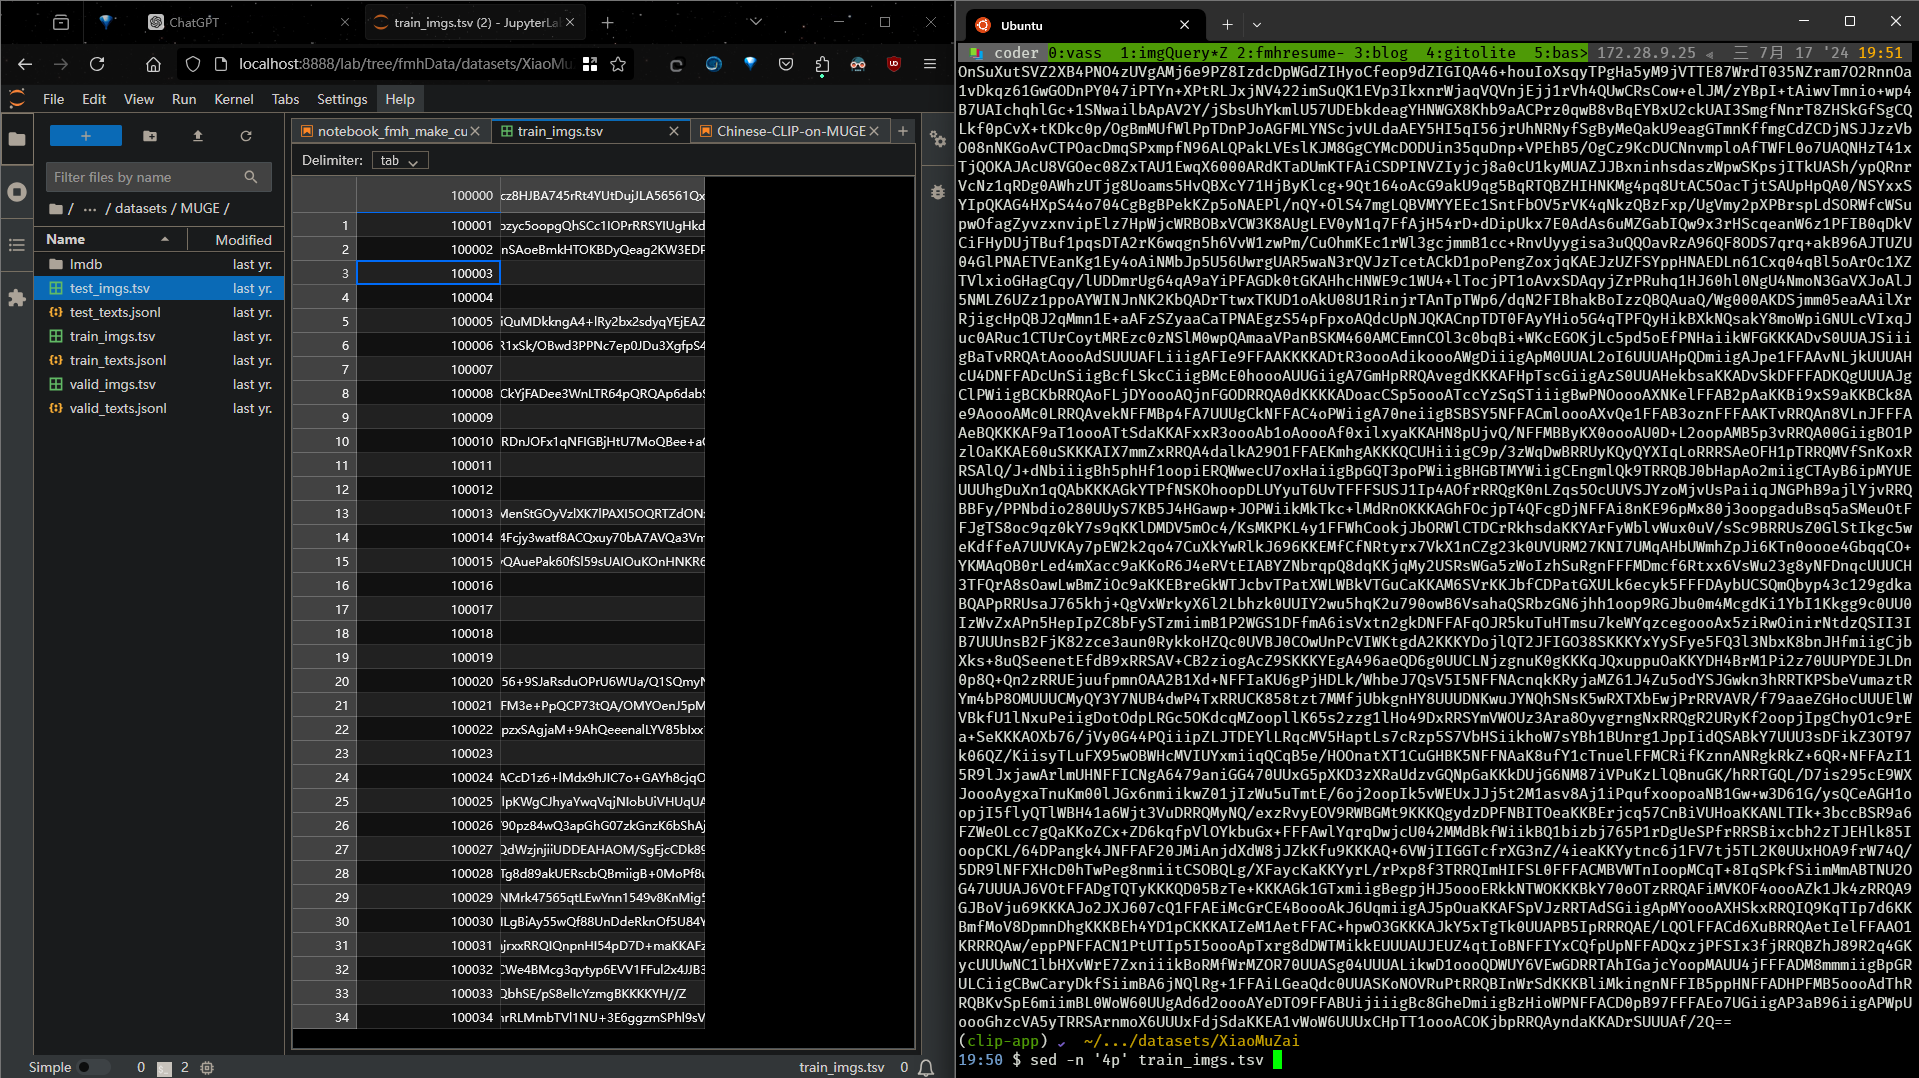Open the Running Terminals and Kernels panel

17,192
